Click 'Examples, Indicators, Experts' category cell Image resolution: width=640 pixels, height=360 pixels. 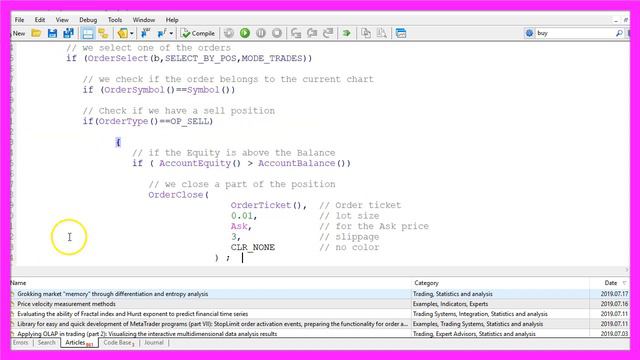(450, 304)
